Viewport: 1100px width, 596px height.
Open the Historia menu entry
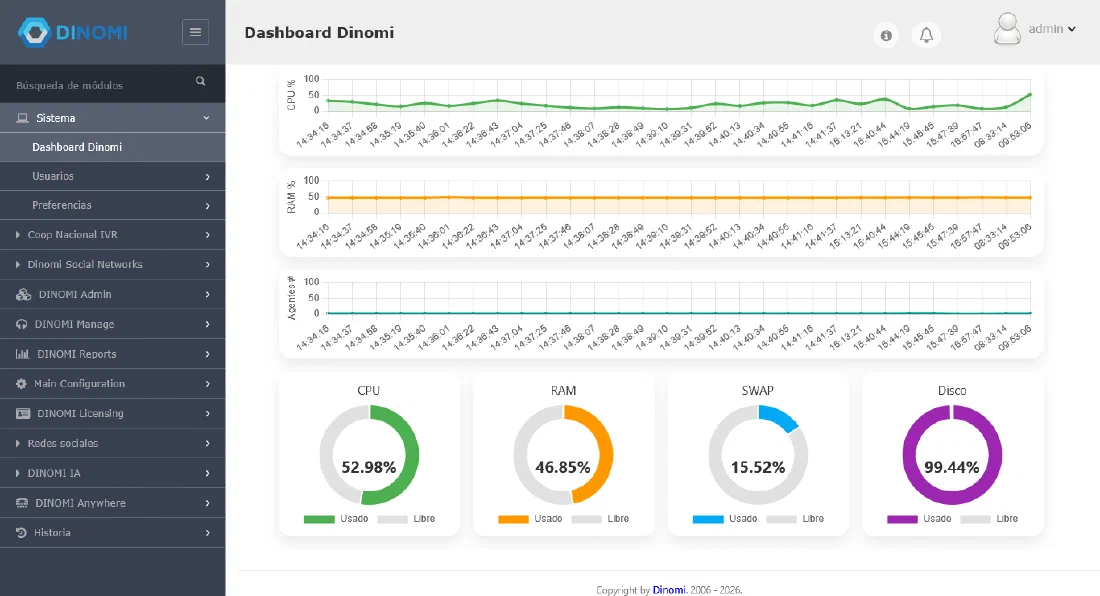[x=112, y=533]
